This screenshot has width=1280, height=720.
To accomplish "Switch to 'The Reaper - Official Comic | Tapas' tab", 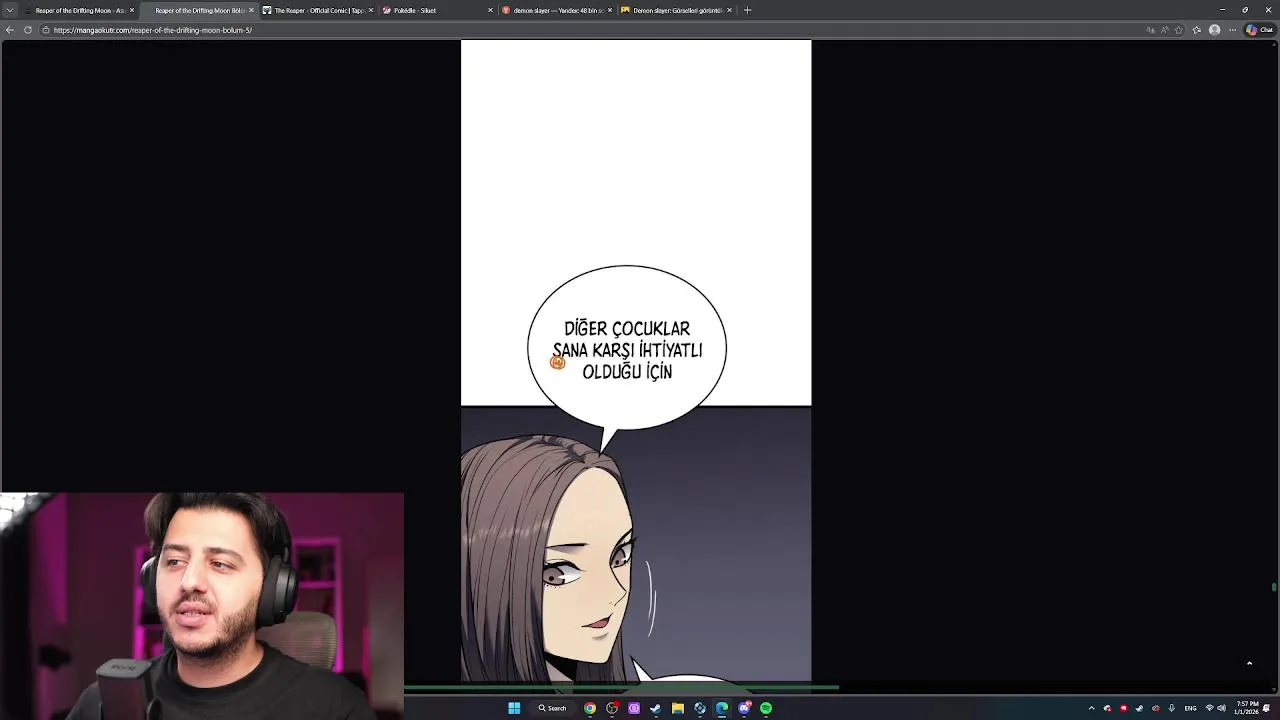I will coord(318,10).
